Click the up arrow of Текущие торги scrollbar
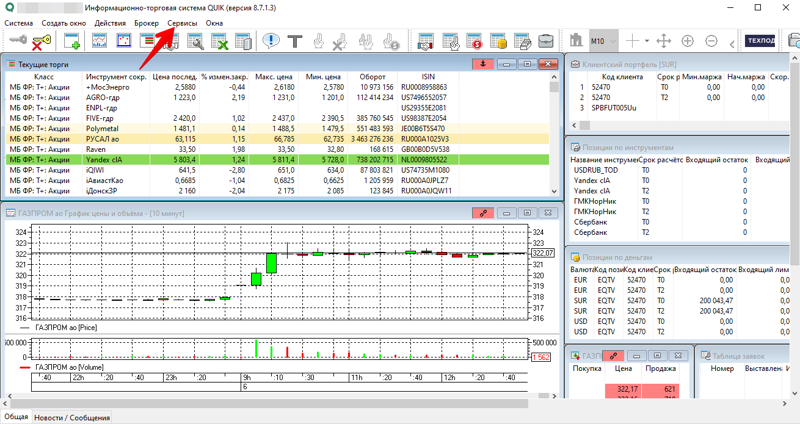This screenshot has height=424, width=800. 555,77
